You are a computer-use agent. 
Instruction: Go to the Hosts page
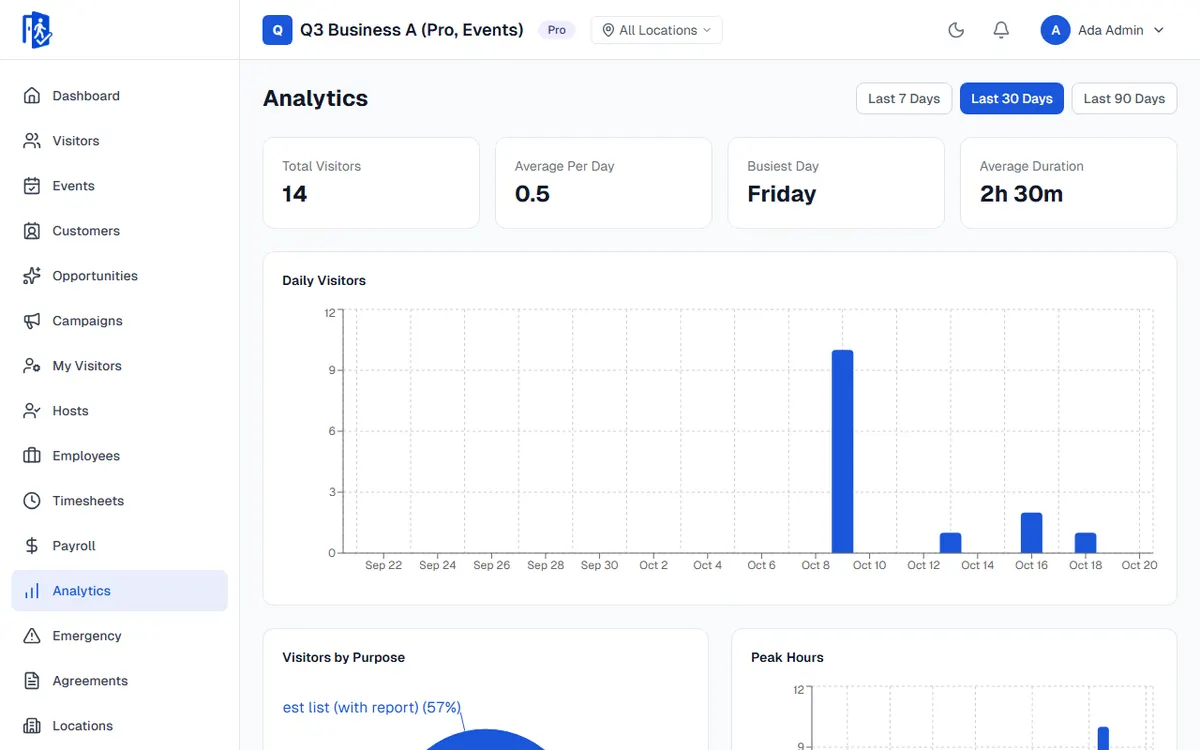pyautogui.click(x=120, y=411)
